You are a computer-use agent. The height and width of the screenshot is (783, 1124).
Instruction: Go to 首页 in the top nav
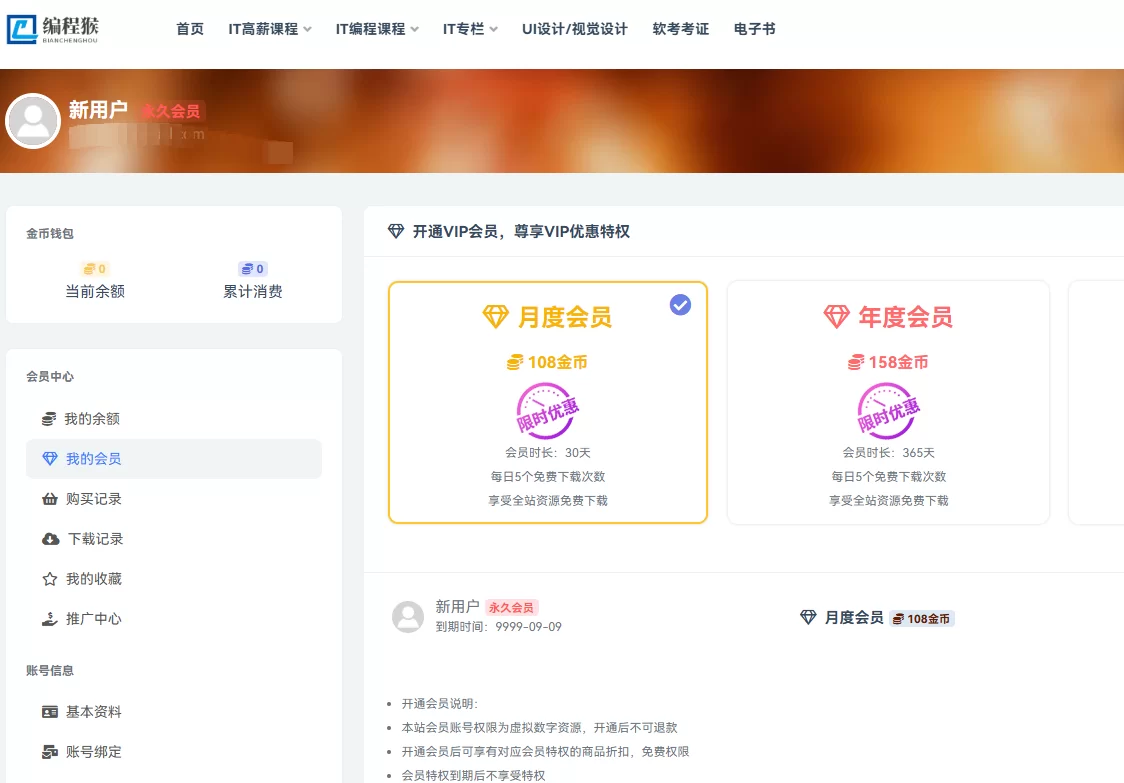tap(190, 29)
